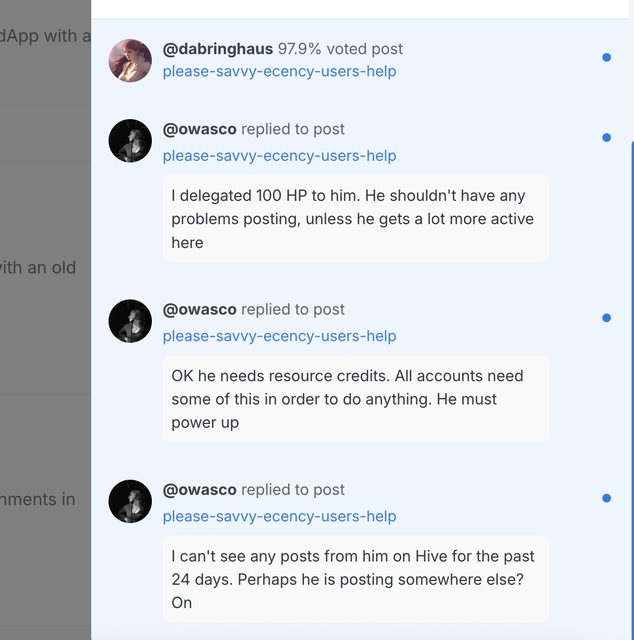Click the "I delegated 100 HP" reply text
Screen dimensions: 634x640
355,219
